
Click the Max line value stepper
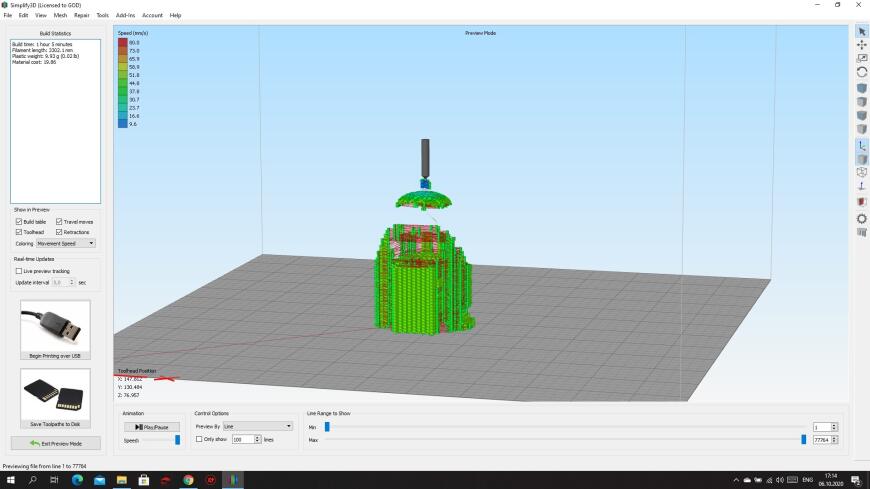pos(834,440)
